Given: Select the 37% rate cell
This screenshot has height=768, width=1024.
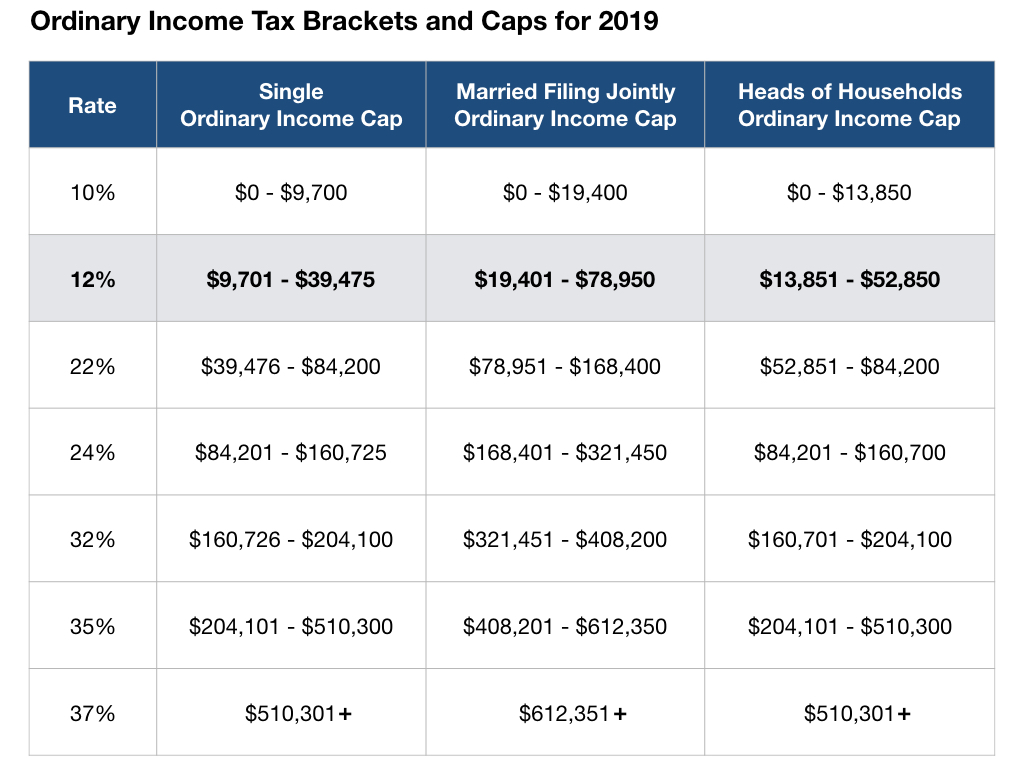Looking at the screenshot, I should click(92, 714).
